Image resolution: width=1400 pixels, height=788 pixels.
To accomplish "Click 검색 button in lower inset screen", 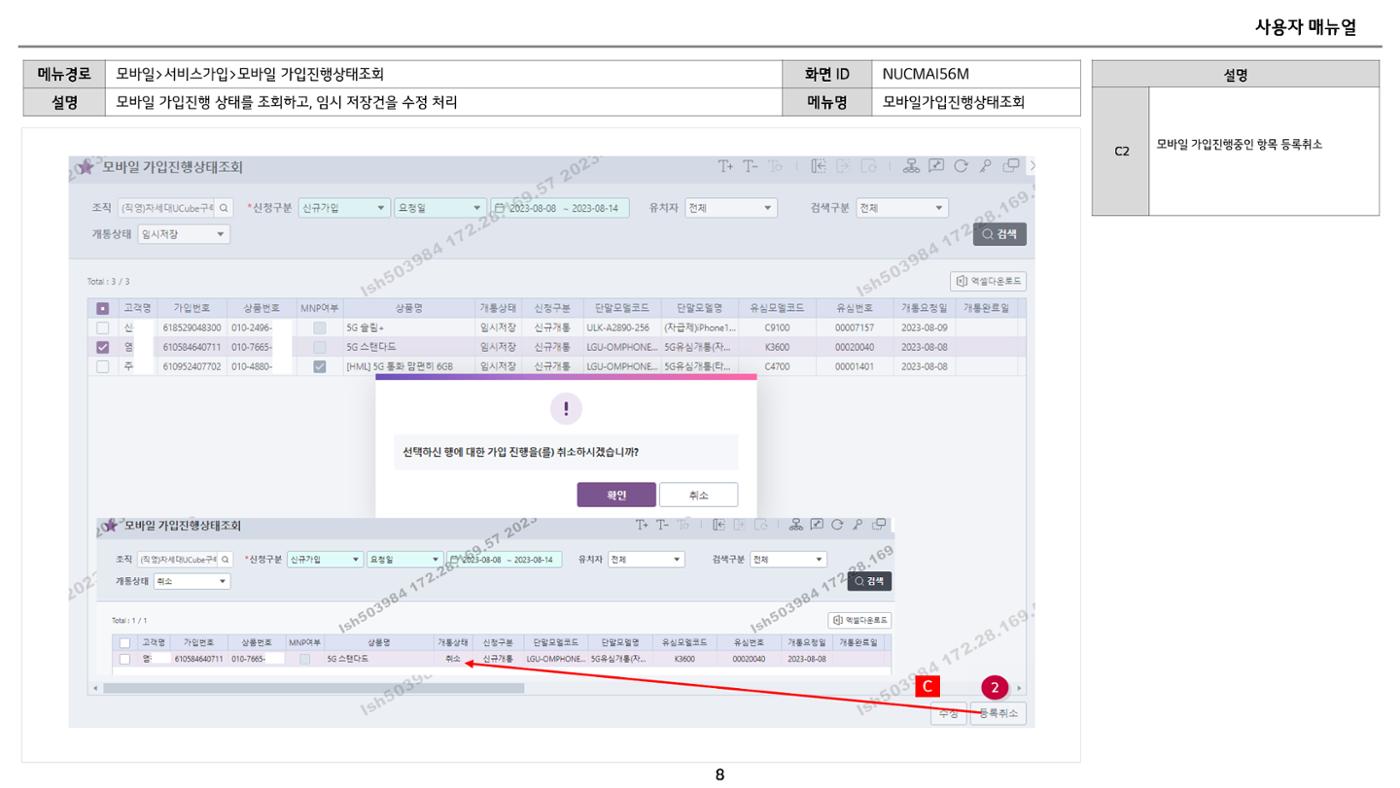I will tap(869, 581).
